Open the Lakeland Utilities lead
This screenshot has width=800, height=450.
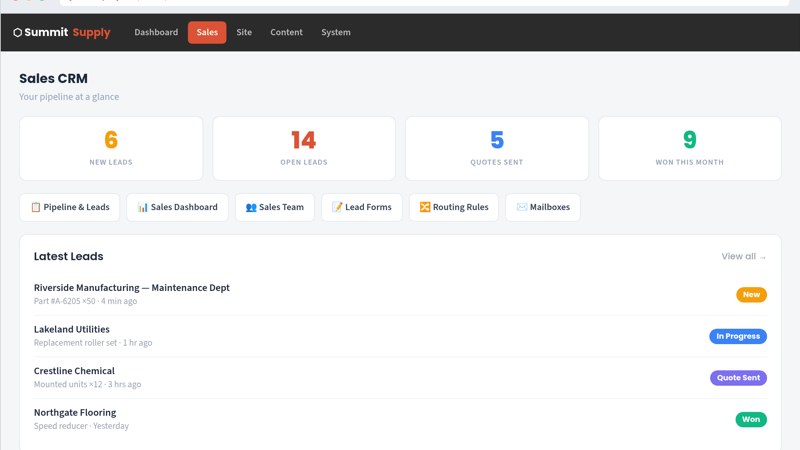(x=400, y=336)
